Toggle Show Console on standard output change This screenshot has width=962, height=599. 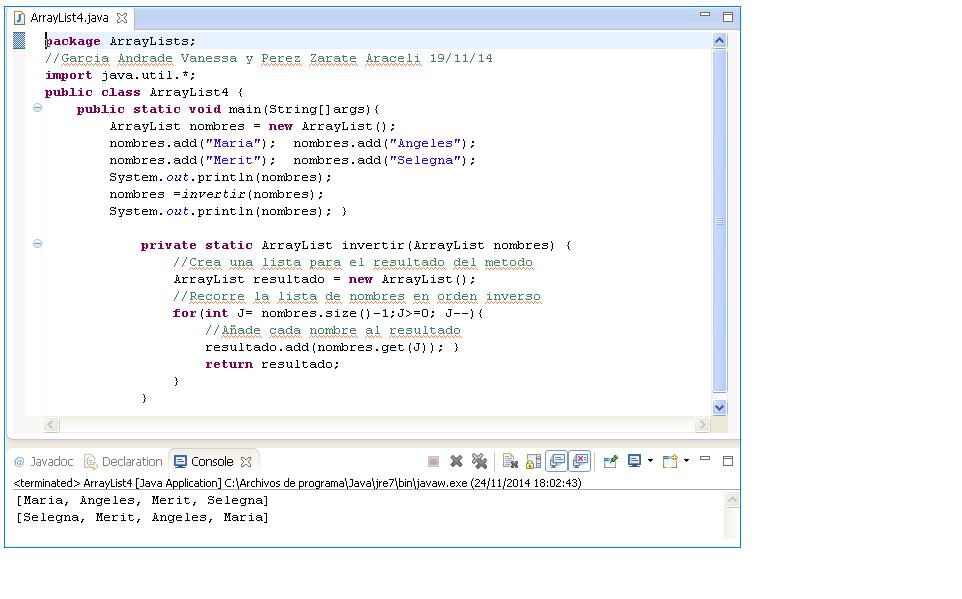pos(557,461)
